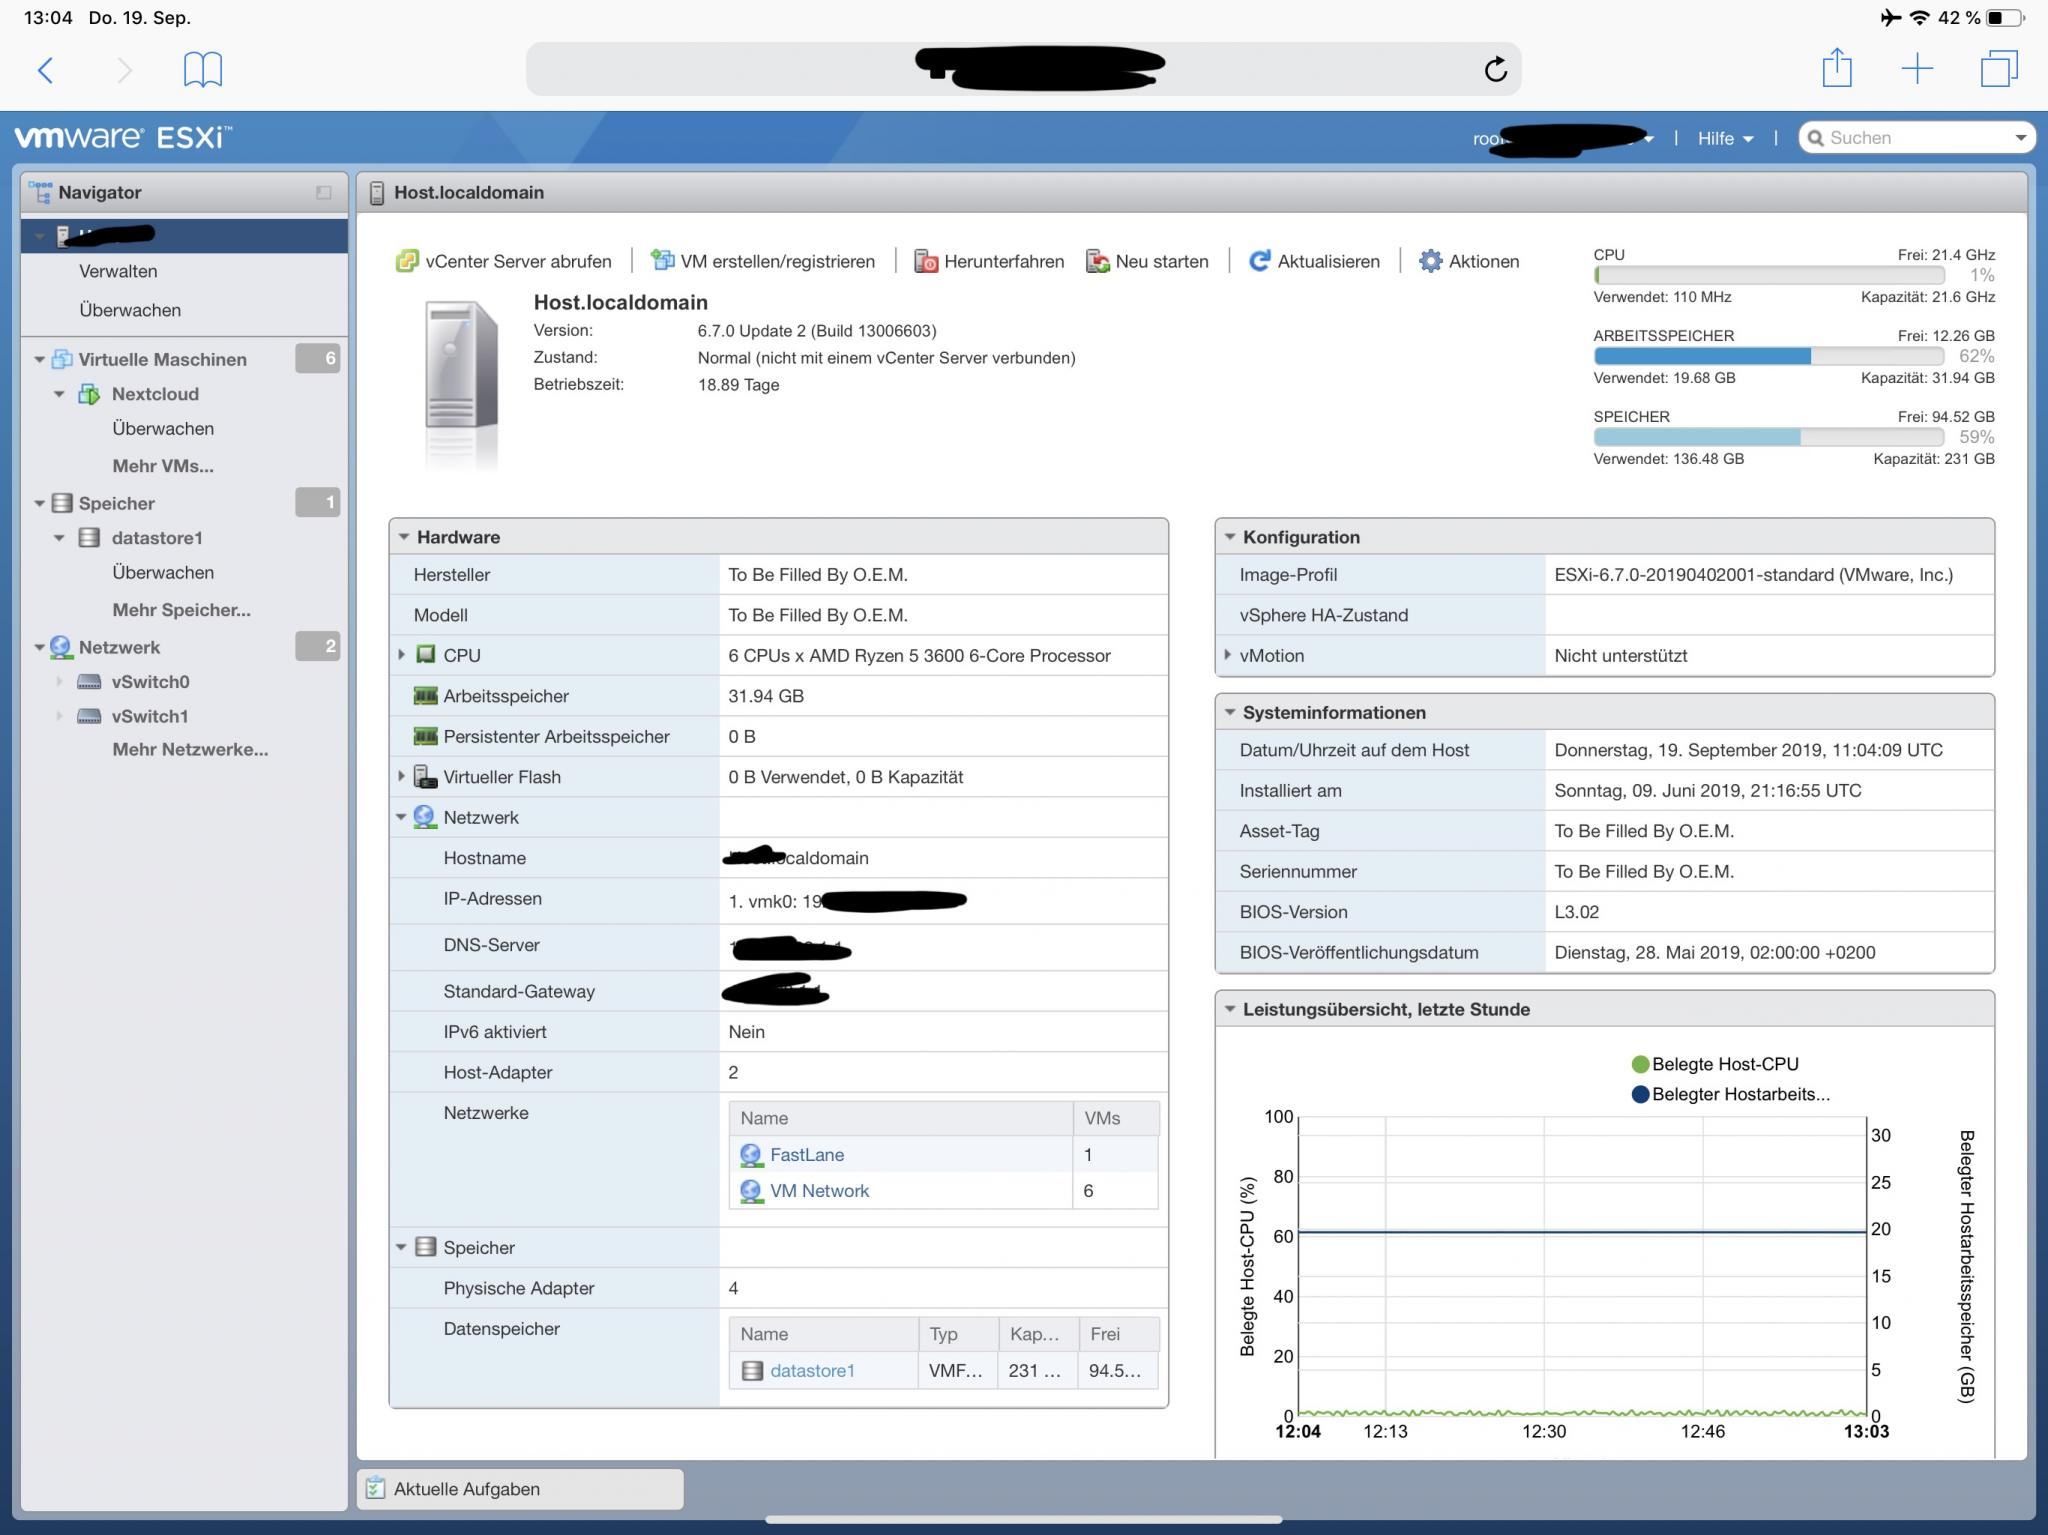Image resolution: width=2048 pixels, height=1535 pixels.
Task: Tap the Safari address bar
Action: pos(1023,69)
